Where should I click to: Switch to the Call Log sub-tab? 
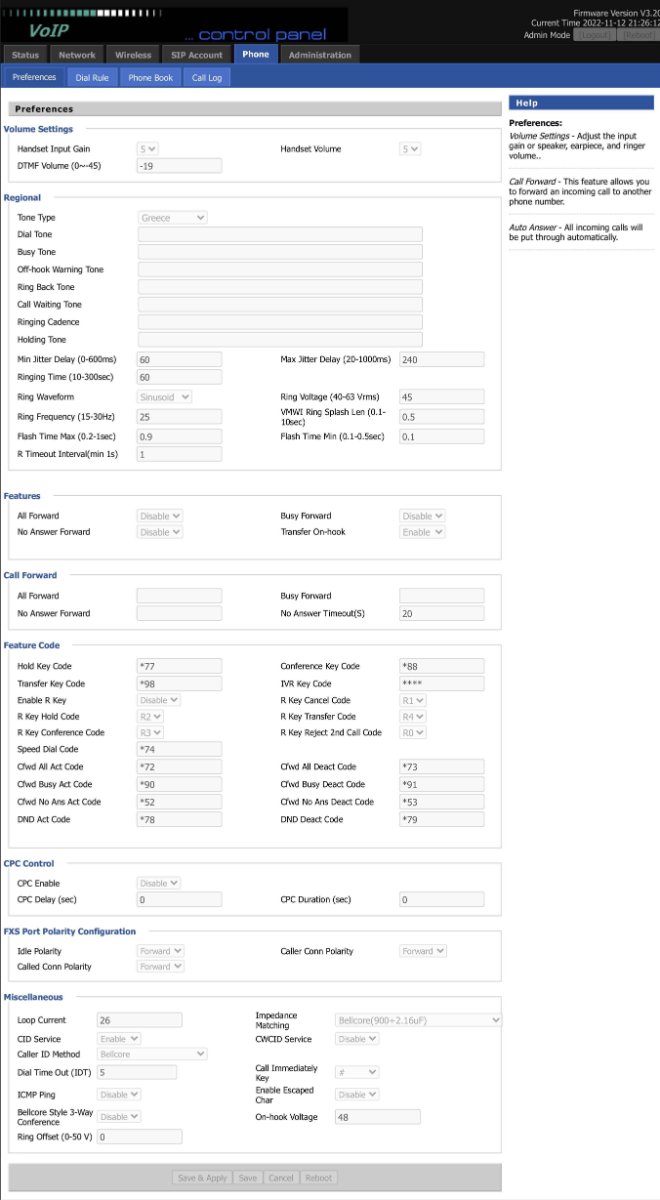(207, 77)
